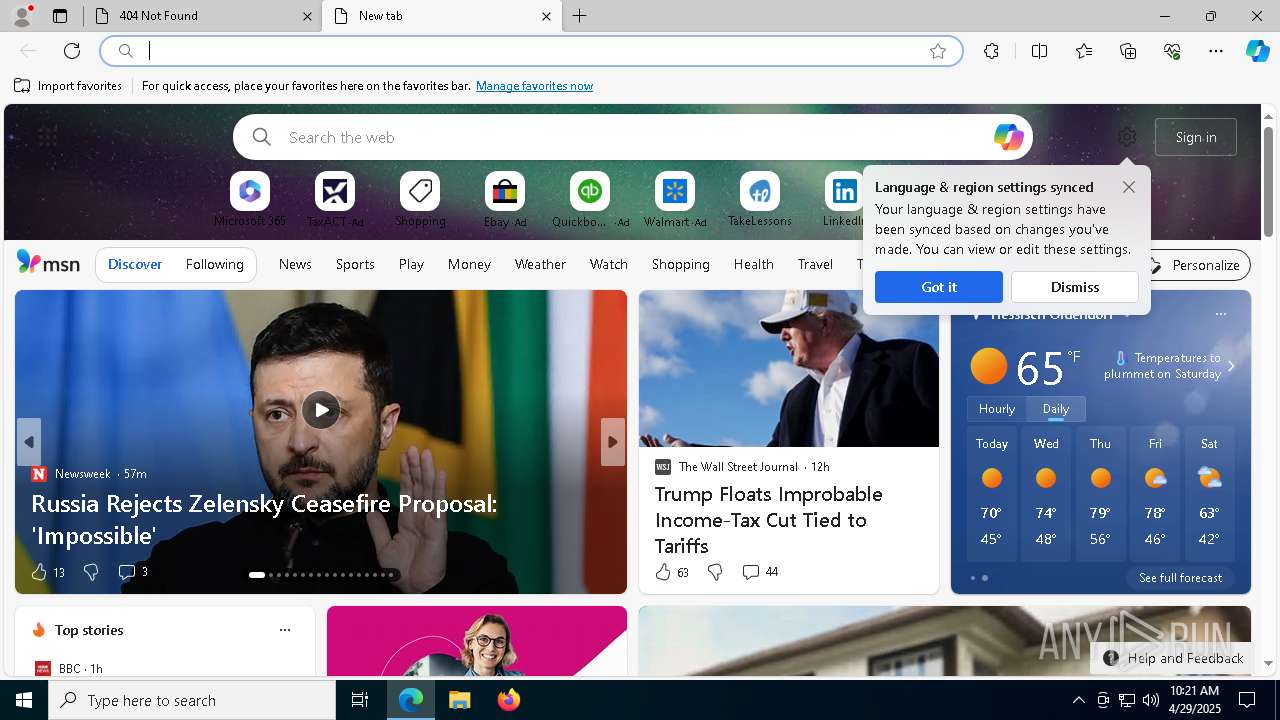Image resolution: width=1280 pixels, height=720 pixels.
Task: Open Settings and more ellipsis
Action: click(1216, 51)
